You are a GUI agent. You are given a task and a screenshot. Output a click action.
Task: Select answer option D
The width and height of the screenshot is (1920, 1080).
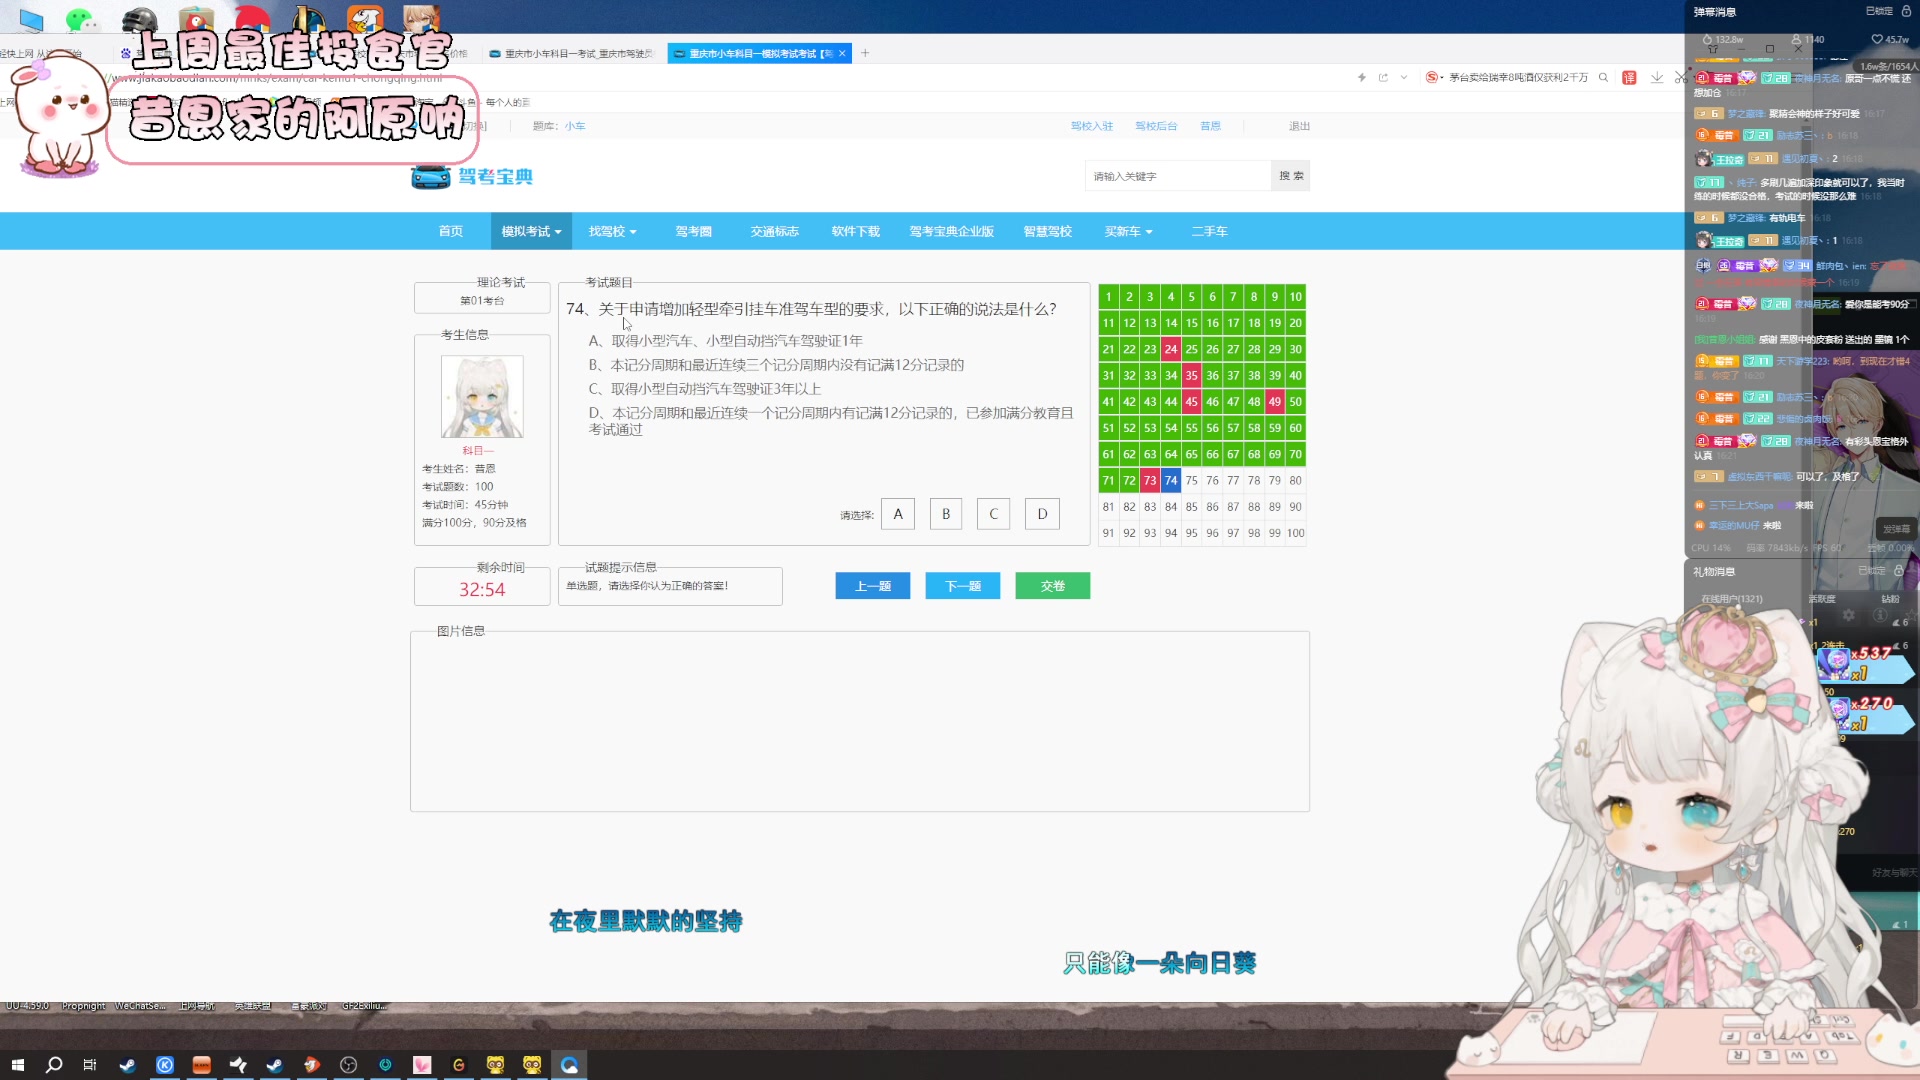[x=1042, y=513]
